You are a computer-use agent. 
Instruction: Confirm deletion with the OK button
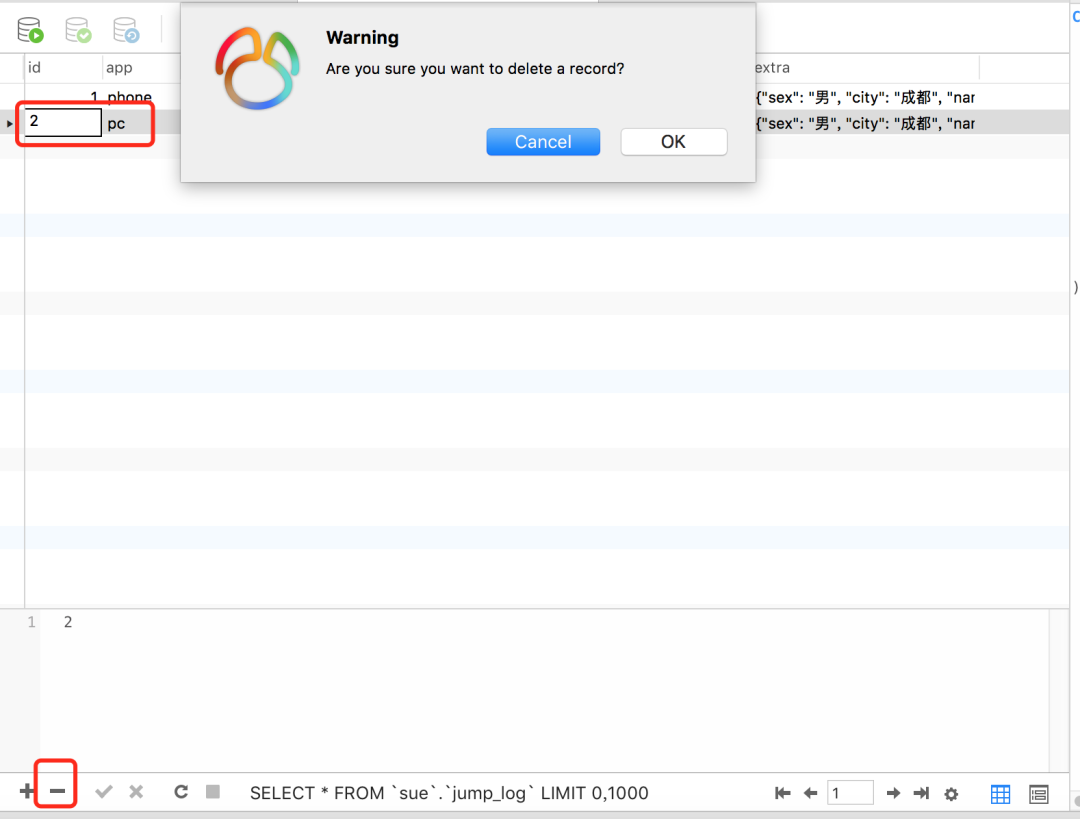673,142
